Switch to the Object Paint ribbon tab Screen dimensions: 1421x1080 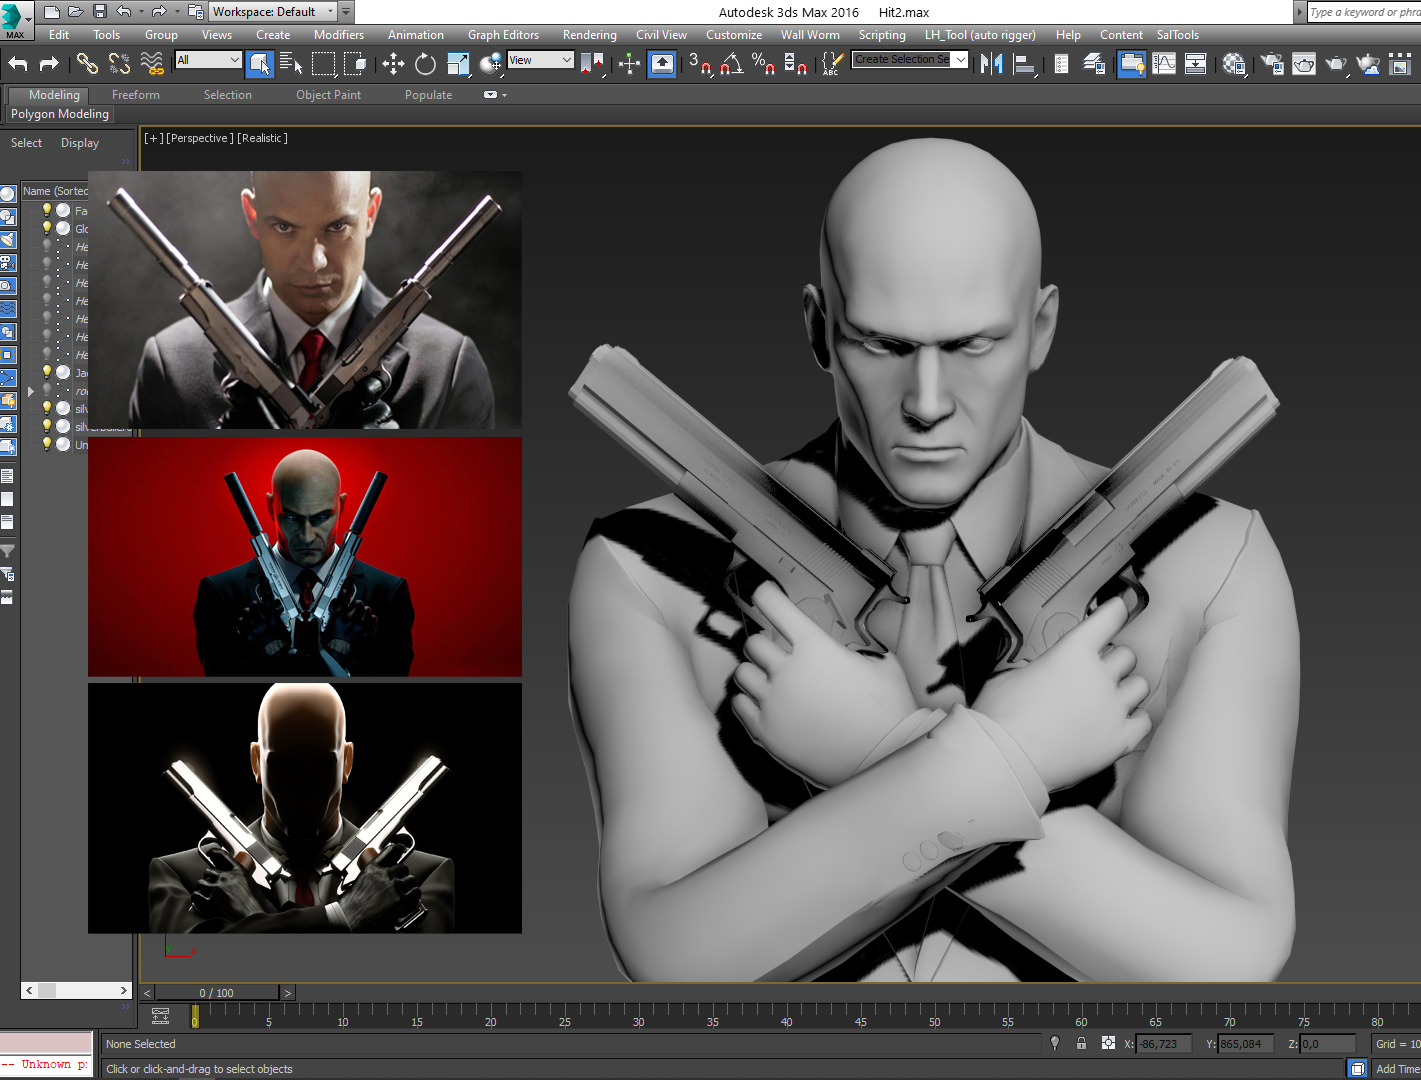pos(328,94)
